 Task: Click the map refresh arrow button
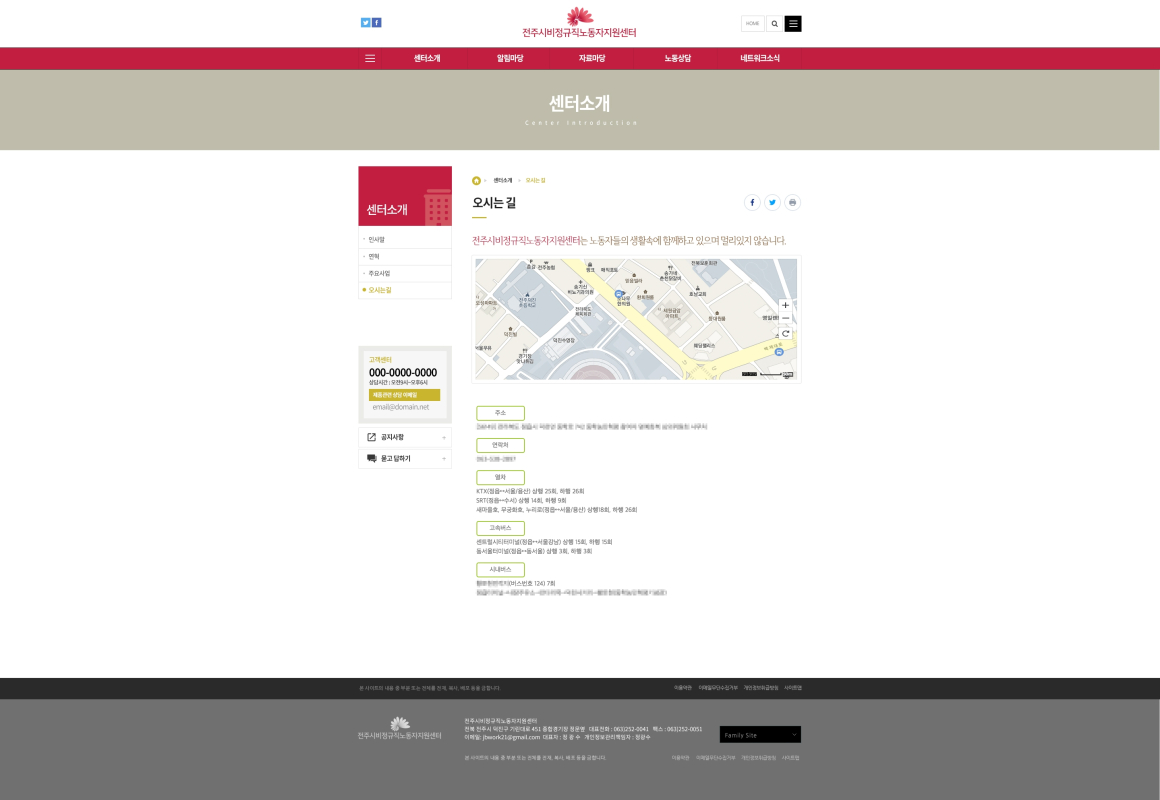coord(785,334)
